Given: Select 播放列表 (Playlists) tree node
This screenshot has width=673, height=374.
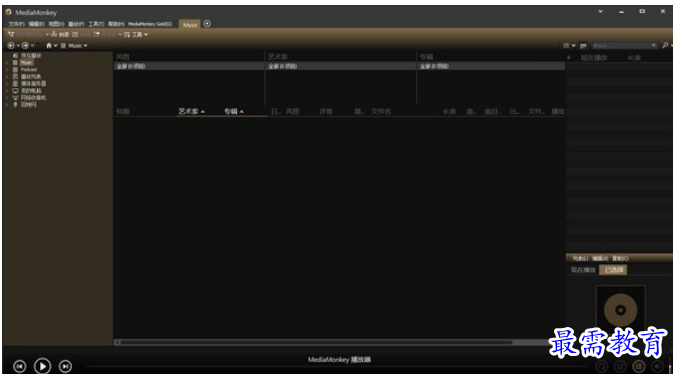Looking at the screenshot, I should [31, 76].
